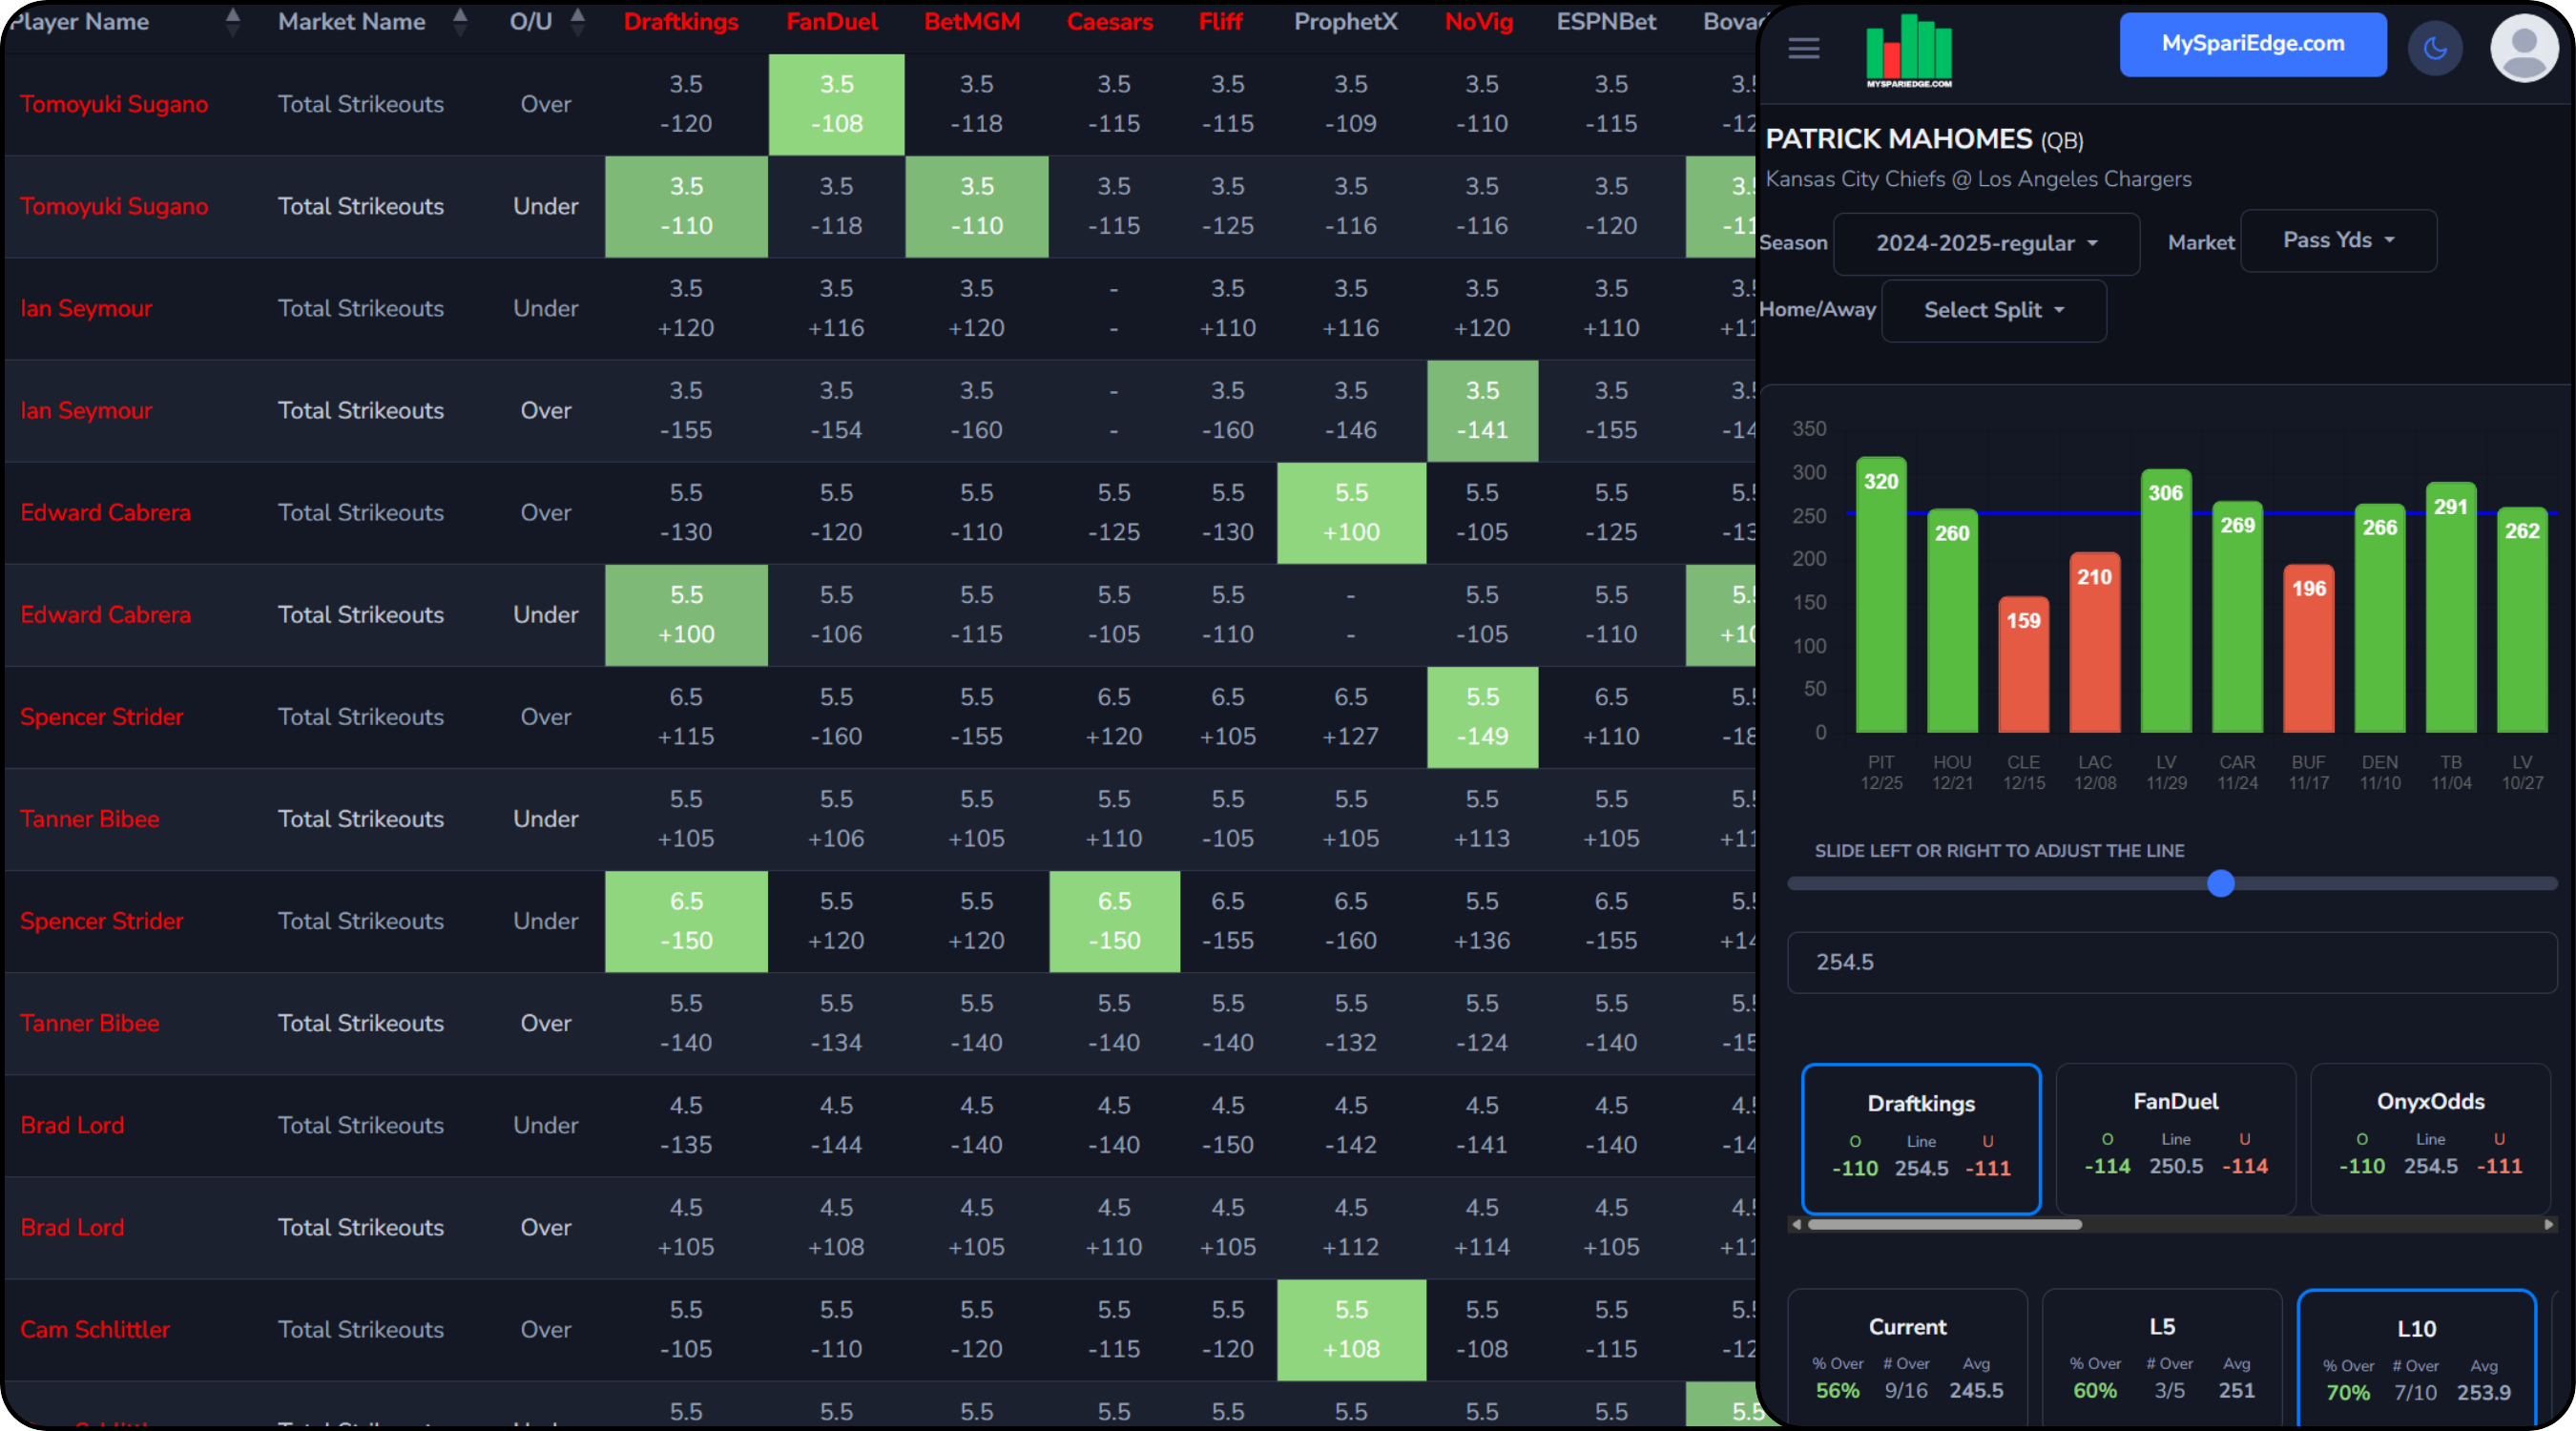The height and width of the screenshot is (1431, 2576).
Task: Sort by Market Name arrows
Action: pos(460,21)
